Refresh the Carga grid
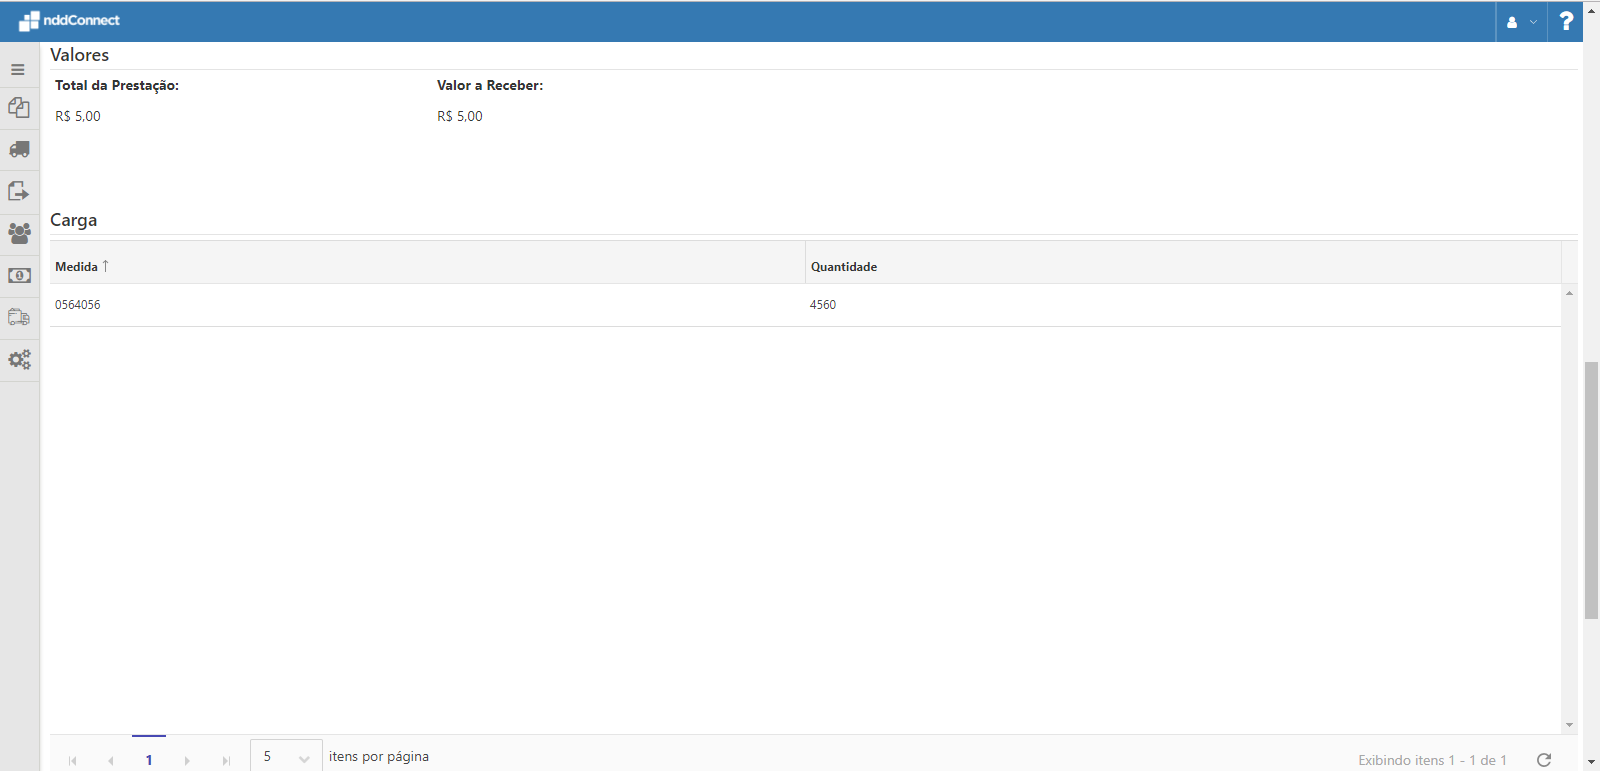 pos(1544,760)
